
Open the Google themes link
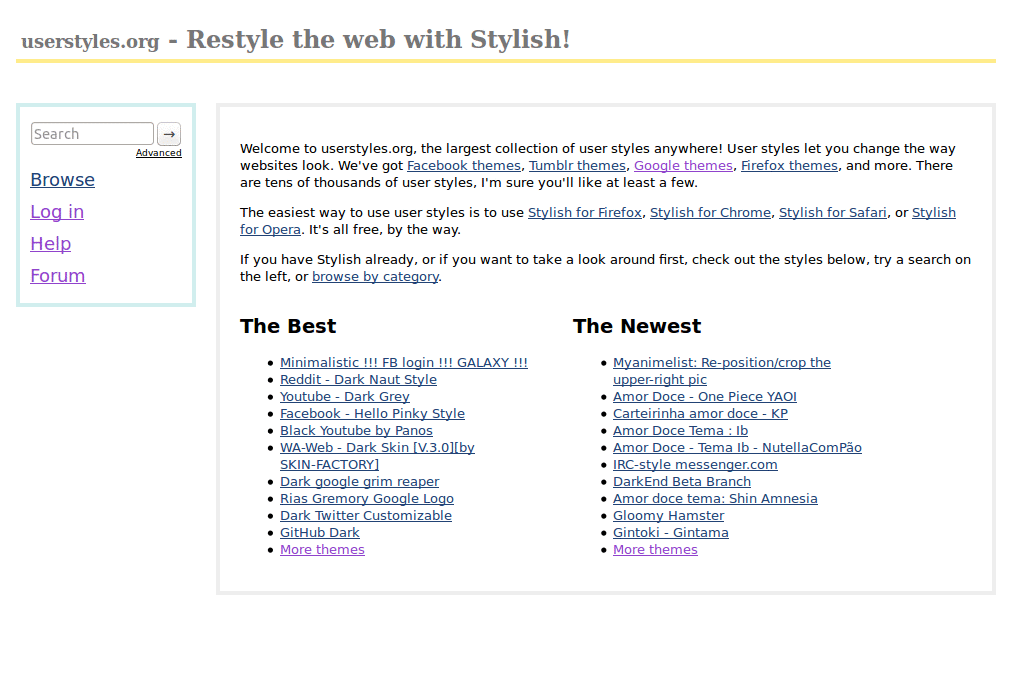[x=683, y=166]
